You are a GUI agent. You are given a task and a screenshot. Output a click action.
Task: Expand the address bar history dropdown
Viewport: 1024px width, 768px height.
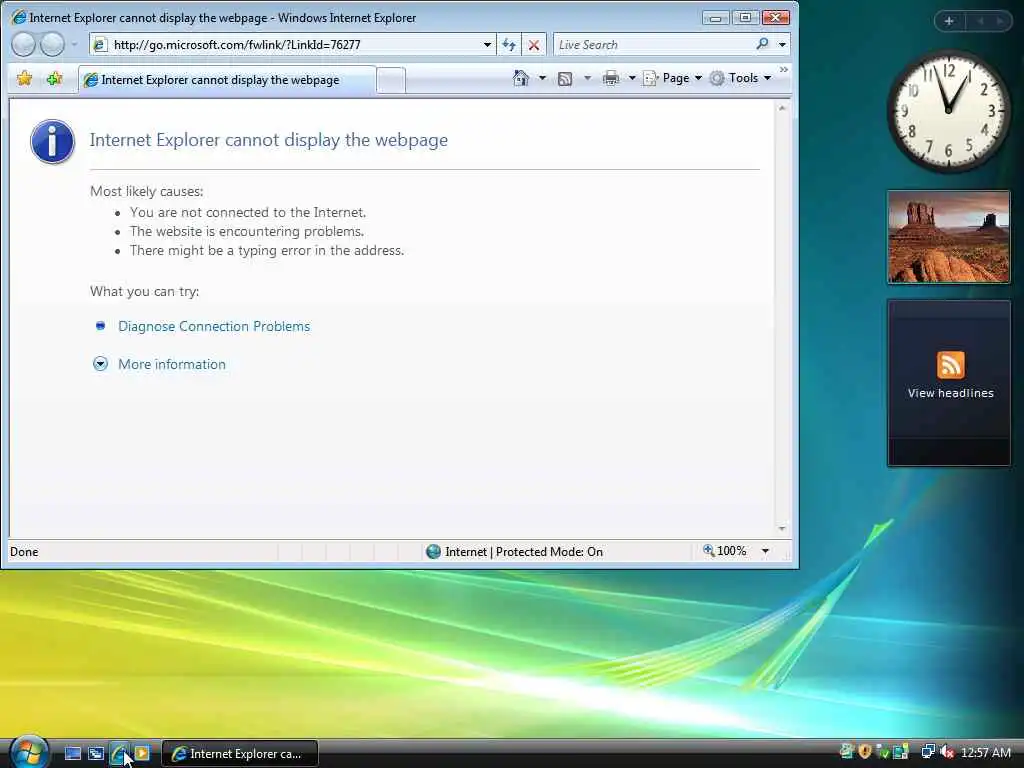[487, 44]
